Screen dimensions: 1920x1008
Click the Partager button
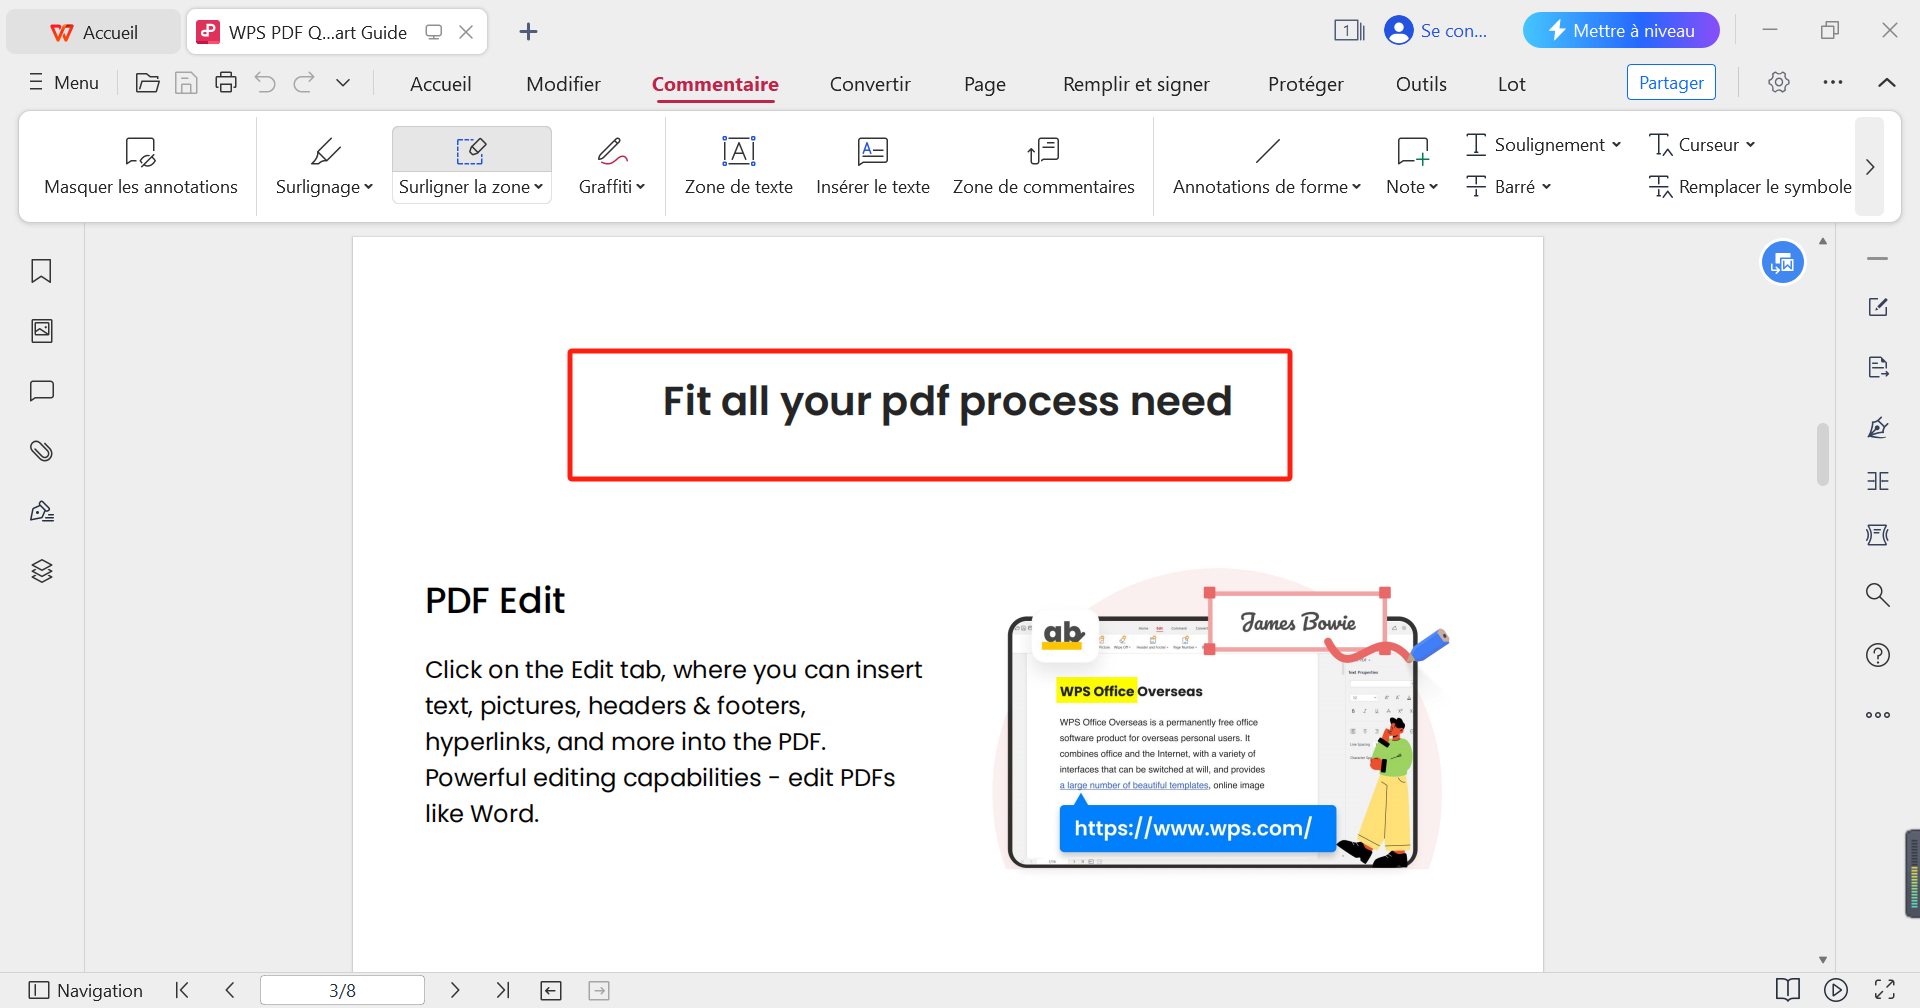pyautogui.click(x=1672, y=82)
